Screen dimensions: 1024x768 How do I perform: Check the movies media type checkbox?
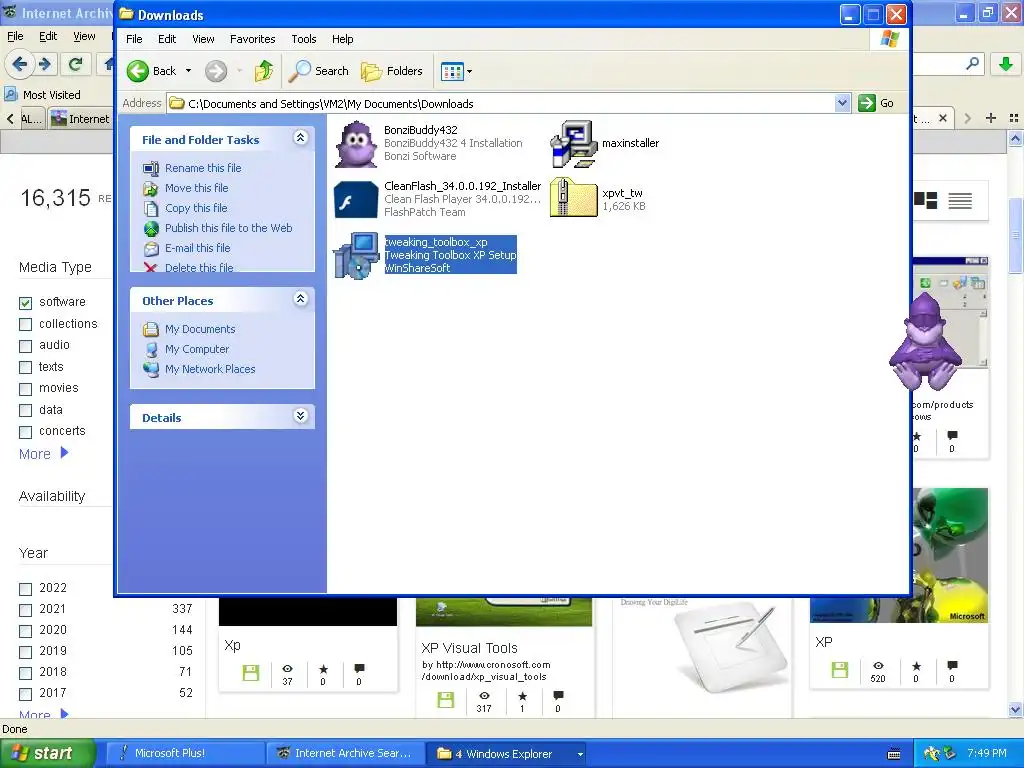pos(25,389)
